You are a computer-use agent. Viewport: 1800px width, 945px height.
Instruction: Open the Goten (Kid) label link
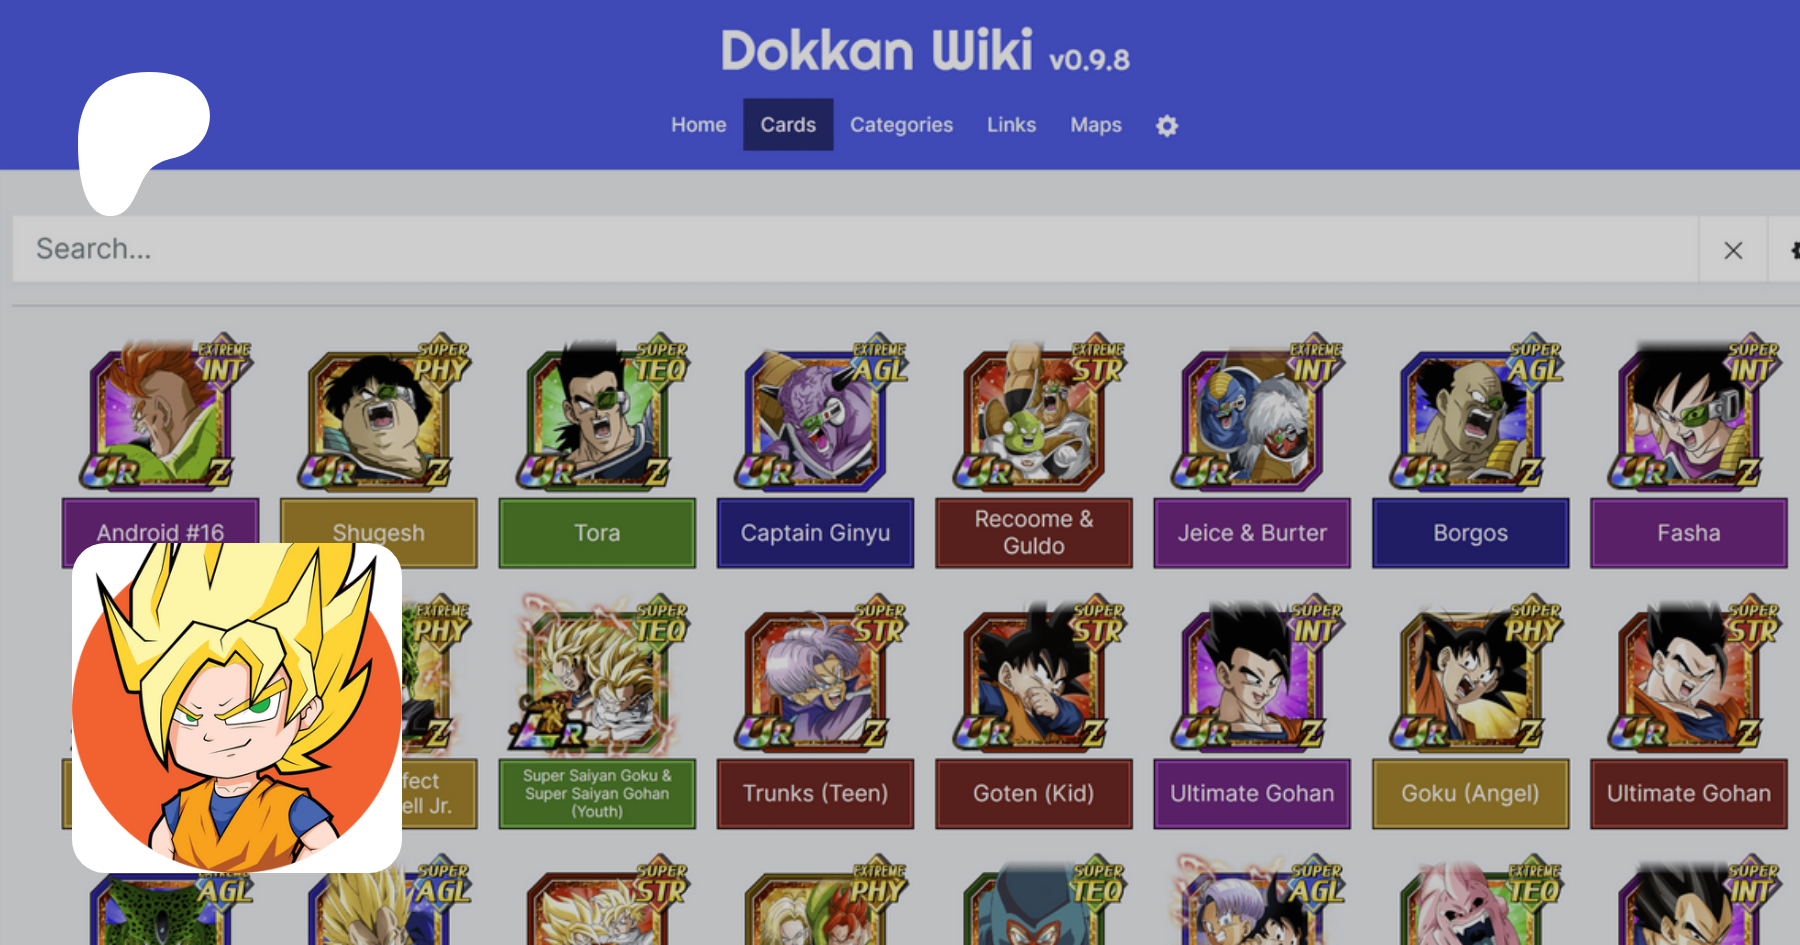point(1034,794)
